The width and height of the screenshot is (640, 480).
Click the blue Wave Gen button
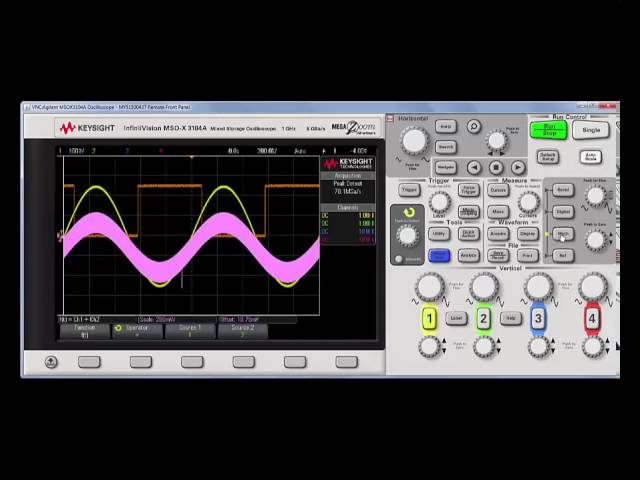coord(439,256)
